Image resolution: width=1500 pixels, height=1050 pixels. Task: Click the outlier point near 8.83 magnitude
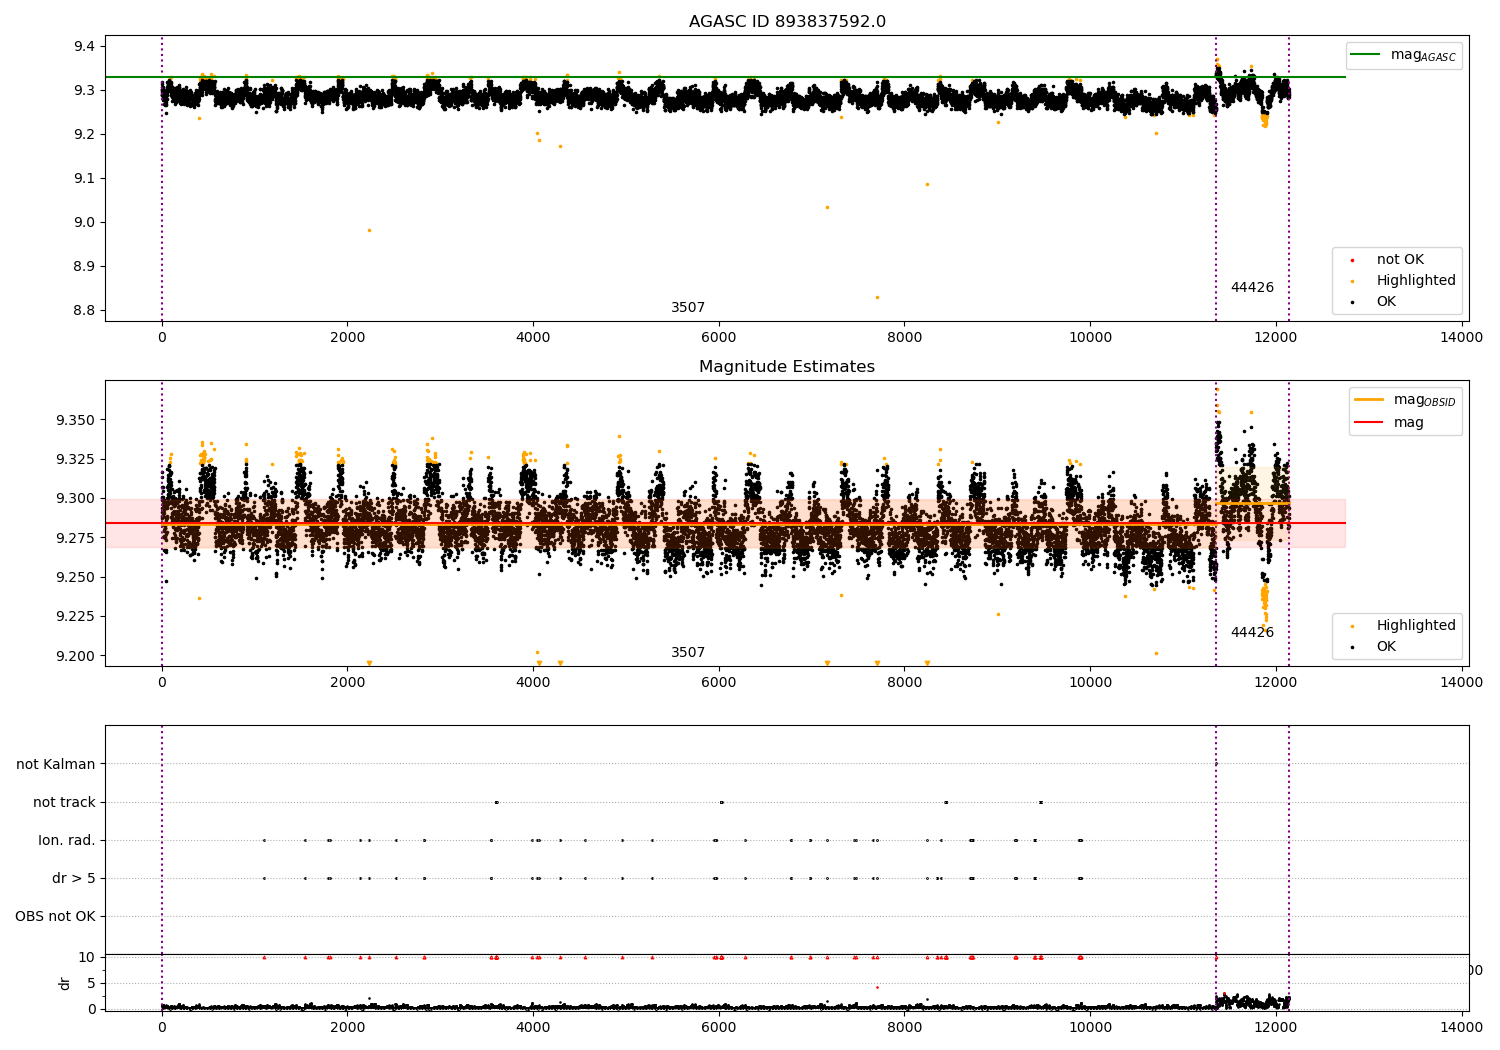(x=877, y=297)
